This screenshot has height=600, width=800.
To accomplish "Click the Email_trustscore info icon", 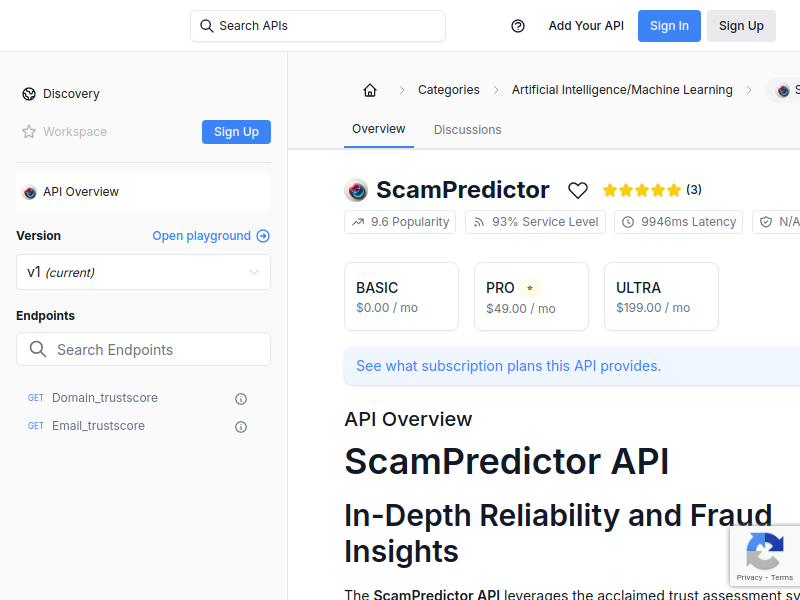I will 241,427.
